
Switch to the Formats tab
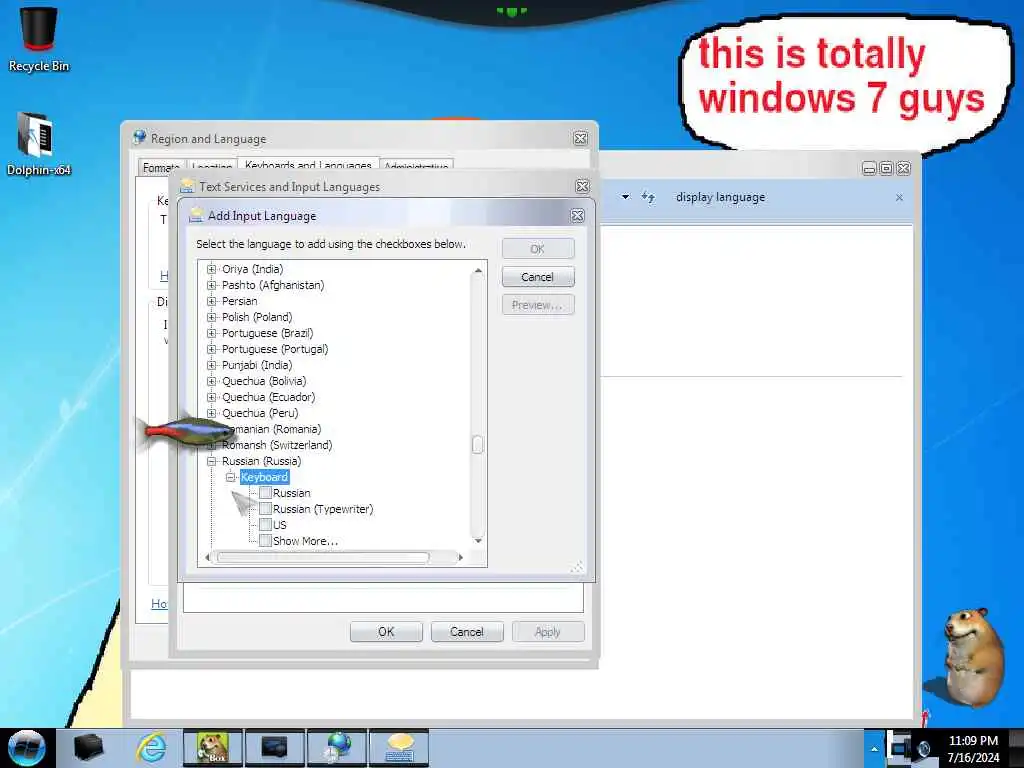tap(161, 167)
